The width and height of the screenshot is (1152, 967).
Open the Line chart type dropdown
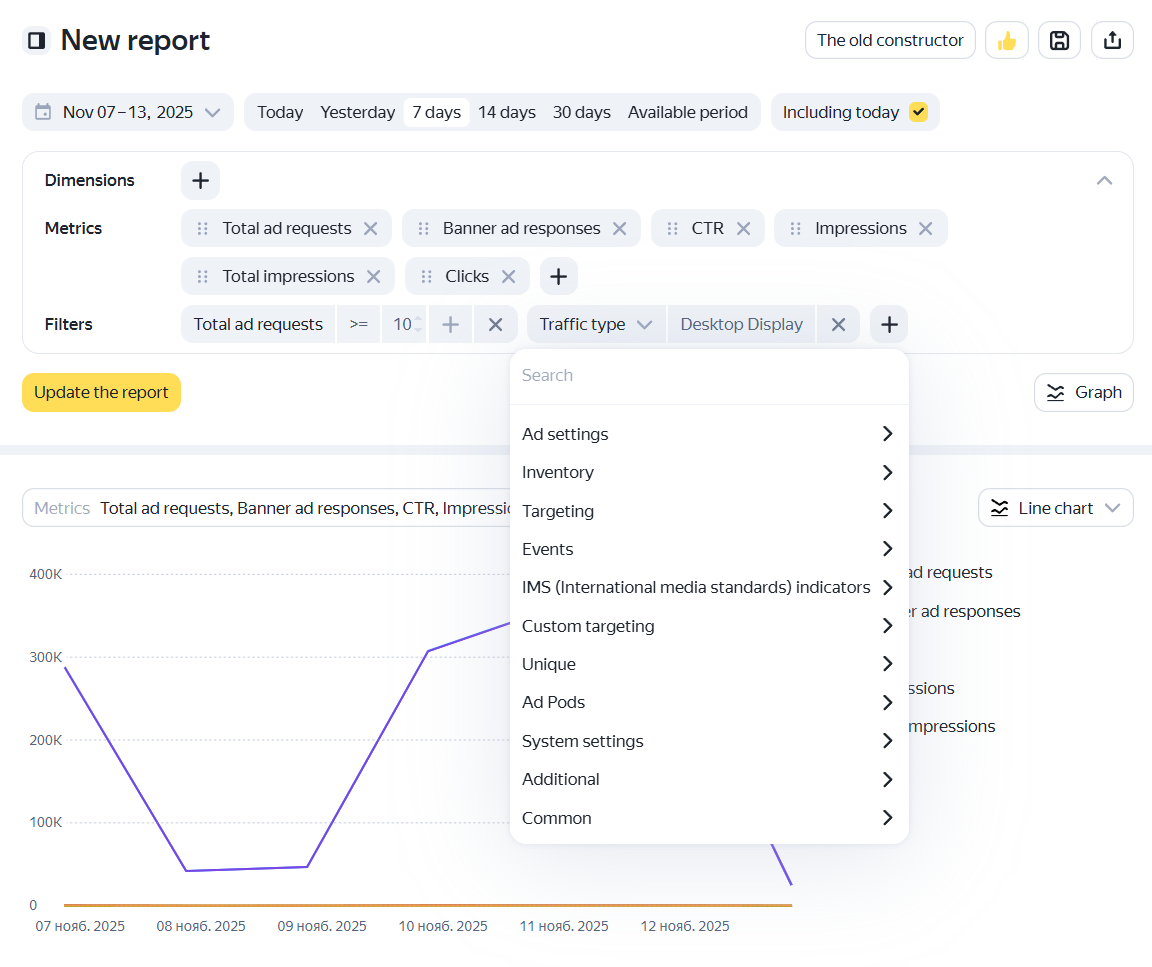coord(1056,508)
